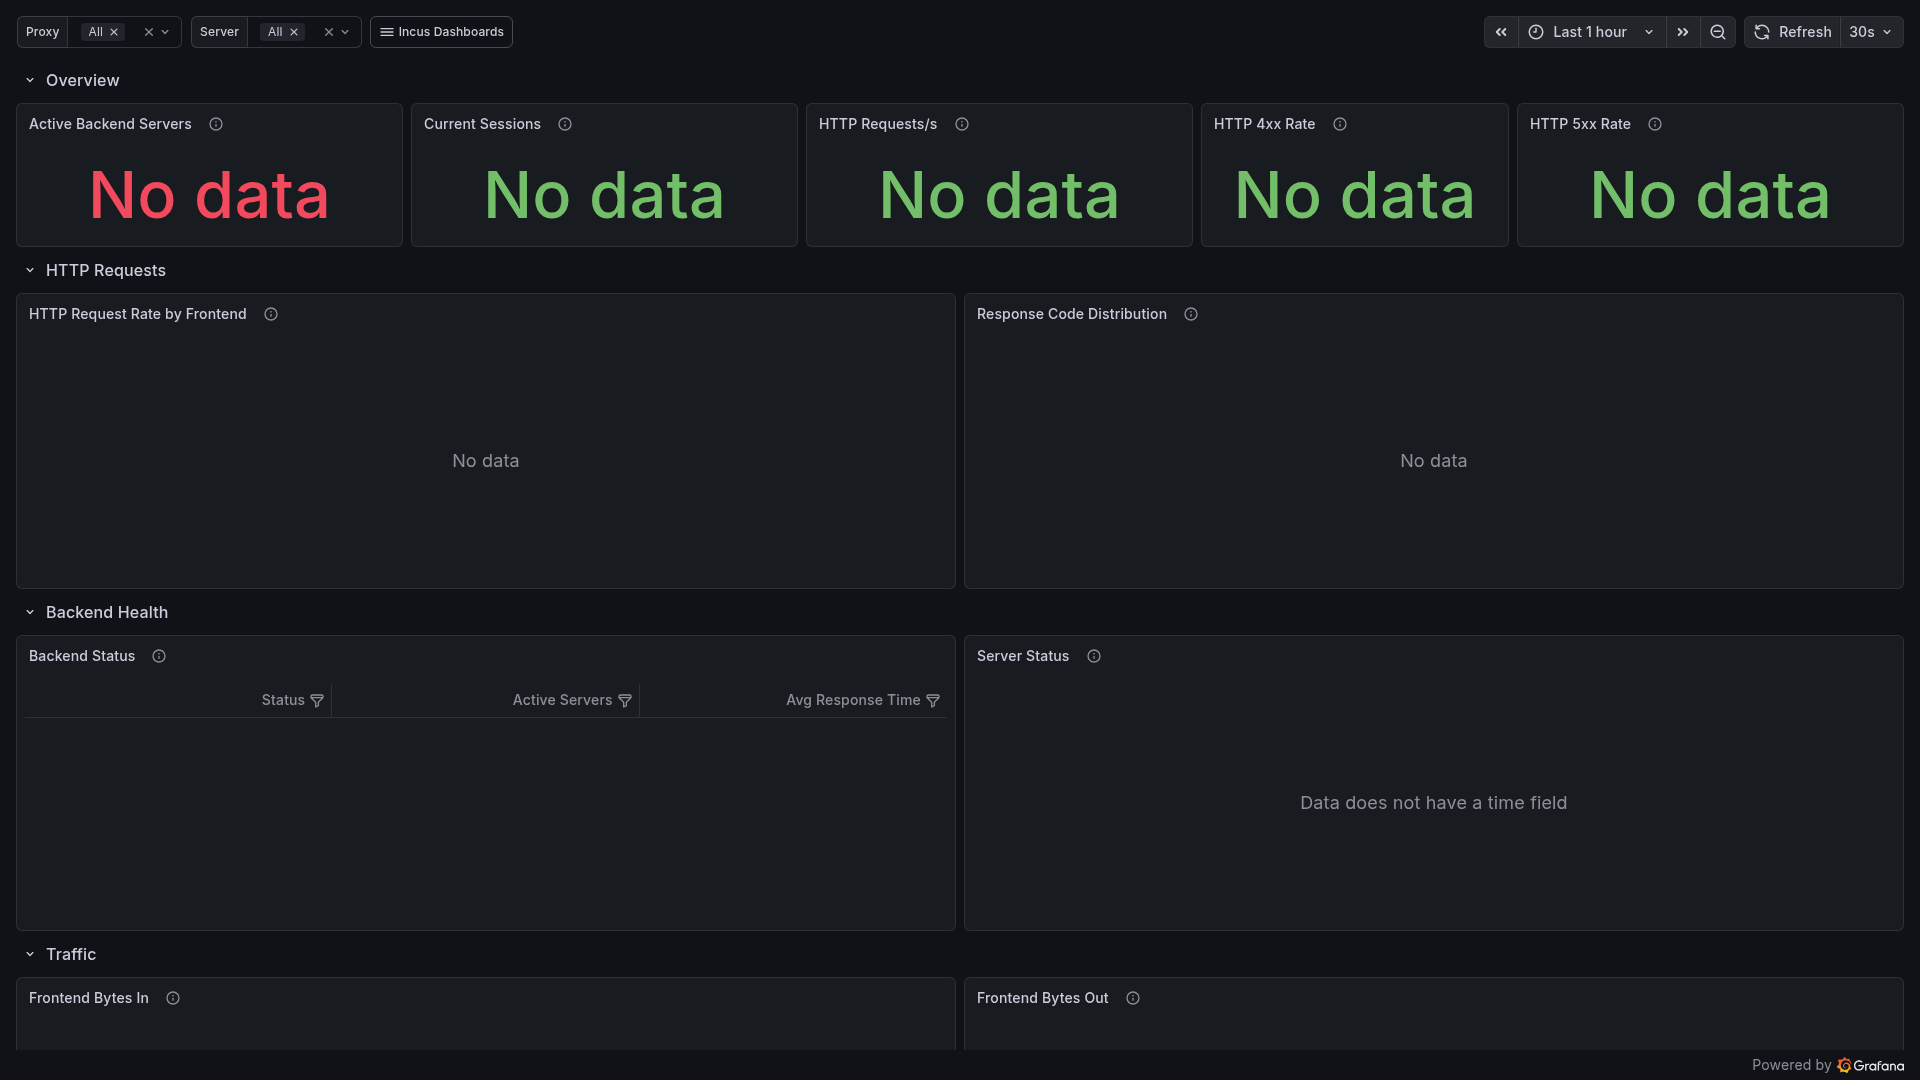The height and width of the screenshot is (1080, 1920).
Task: Open the Proxy variable dropdown
Action: 166,32
